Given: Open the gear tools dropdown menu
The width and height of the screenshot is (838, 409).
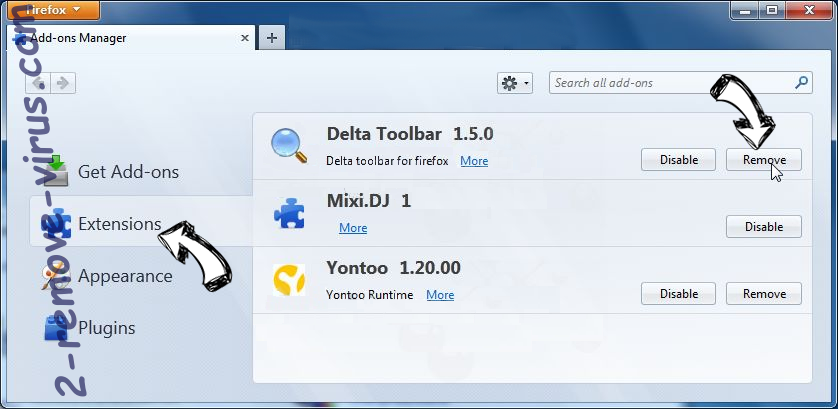Looking at the screenshot, I should 515,83.
